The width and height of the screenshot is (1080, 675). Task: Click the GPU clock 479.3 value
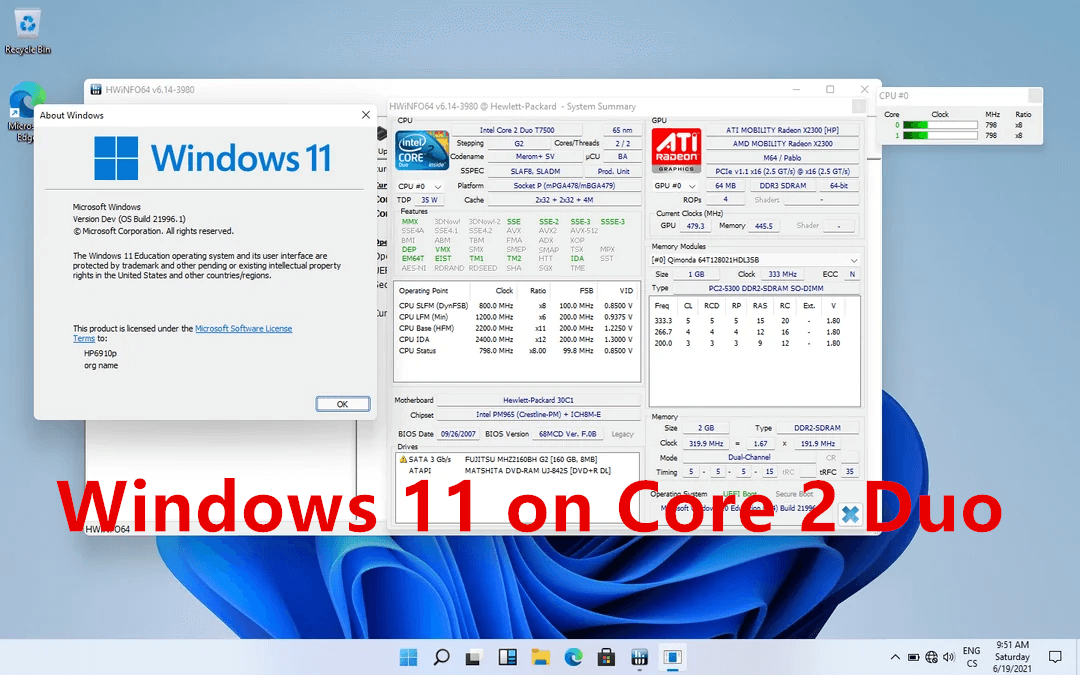point(695,226)
